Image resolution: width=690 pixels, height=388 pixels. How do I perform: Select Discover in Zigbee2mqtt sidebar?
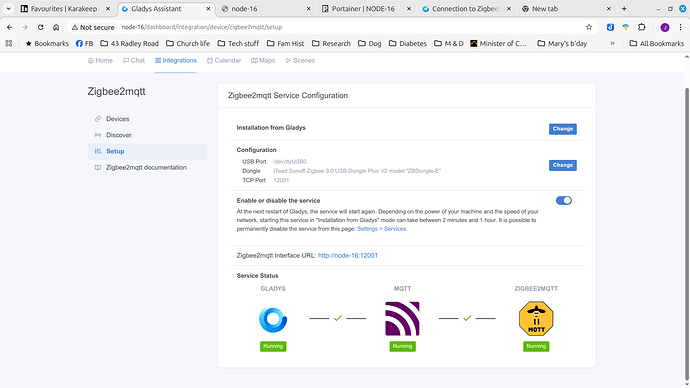pos(147,135)
